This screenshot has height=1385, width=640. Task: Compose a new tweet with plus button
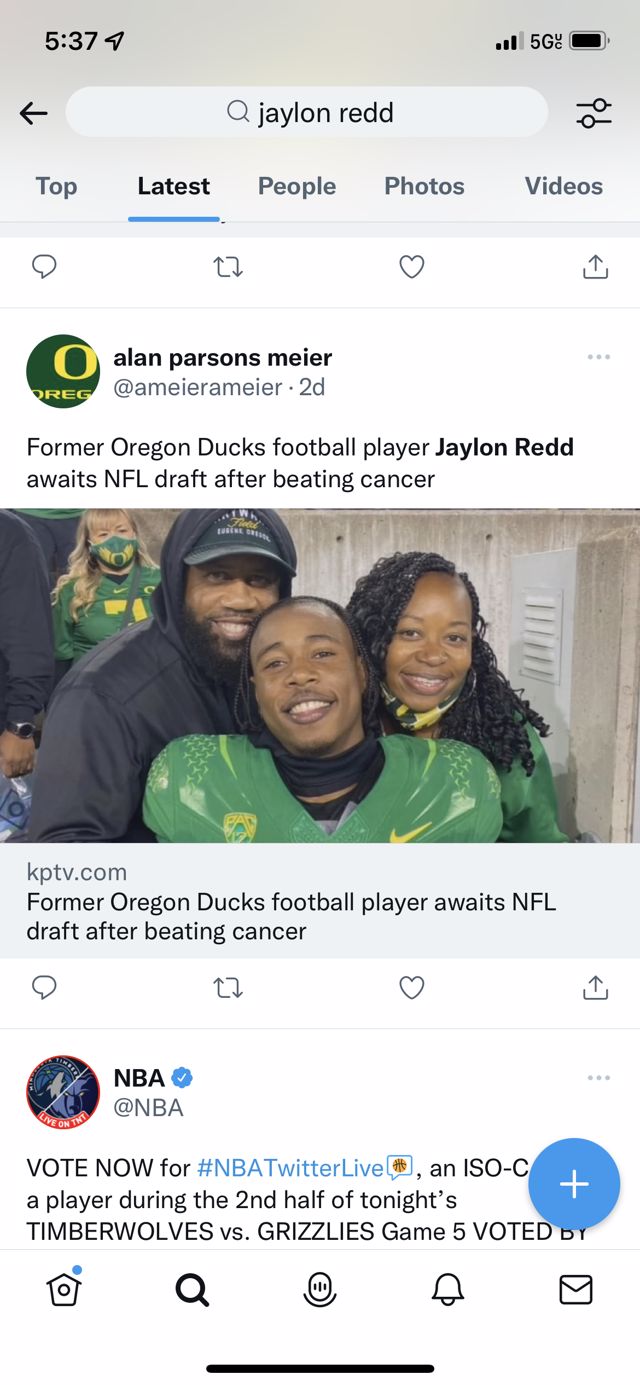click(x=574, y=1184)
